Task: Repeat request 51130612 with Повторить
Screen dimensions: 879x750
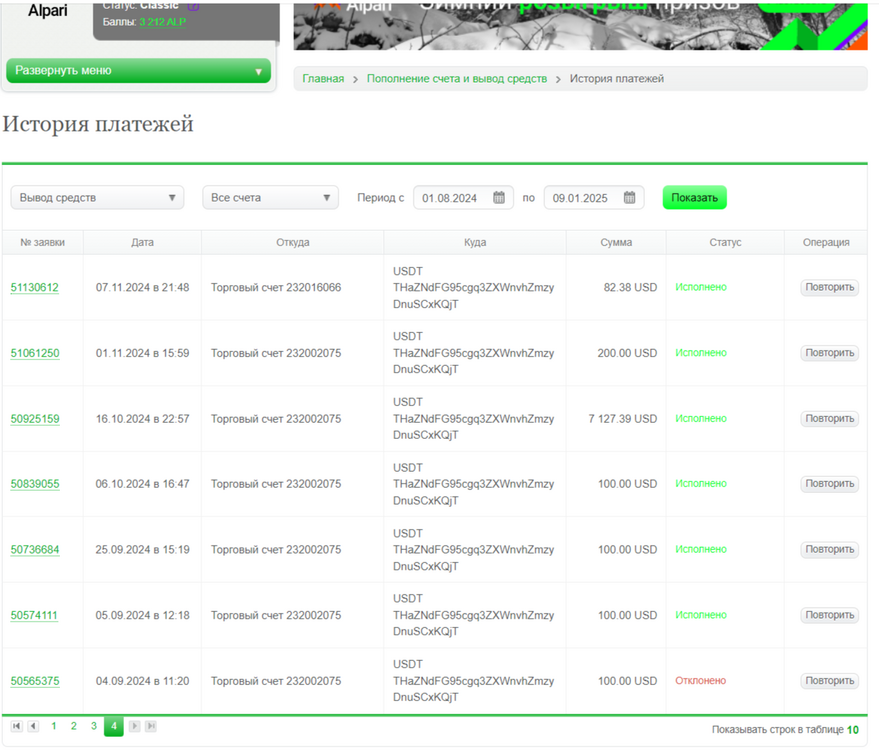Action: click(830, 288)
